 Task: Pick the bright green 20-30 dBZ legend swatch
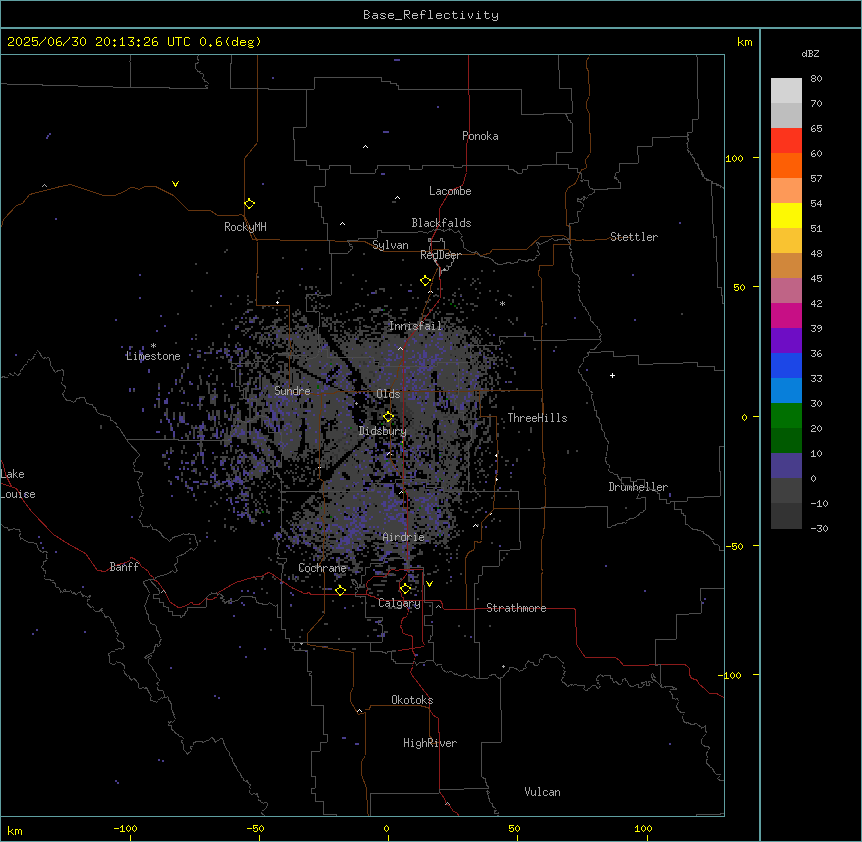(786, 416)
